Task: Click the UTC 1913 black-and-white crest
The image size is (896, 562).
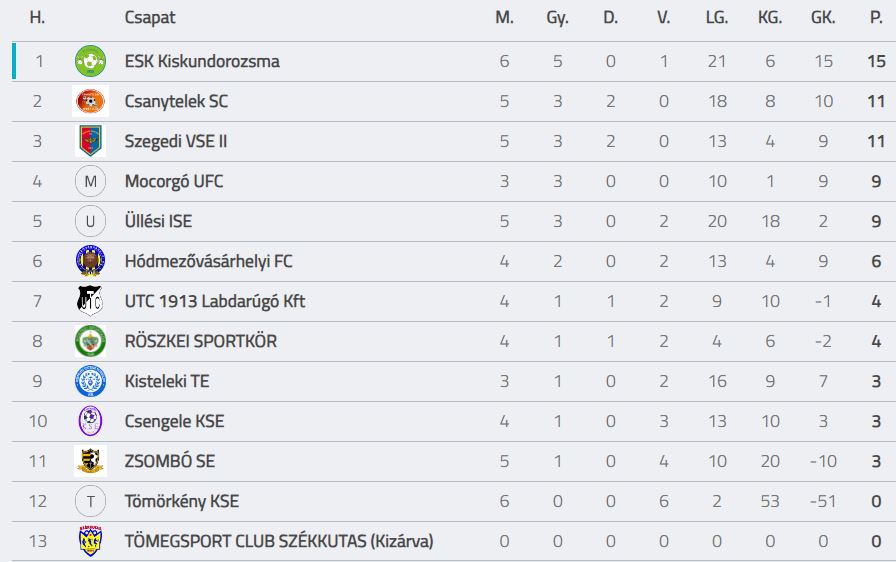Action: [90, 301]
